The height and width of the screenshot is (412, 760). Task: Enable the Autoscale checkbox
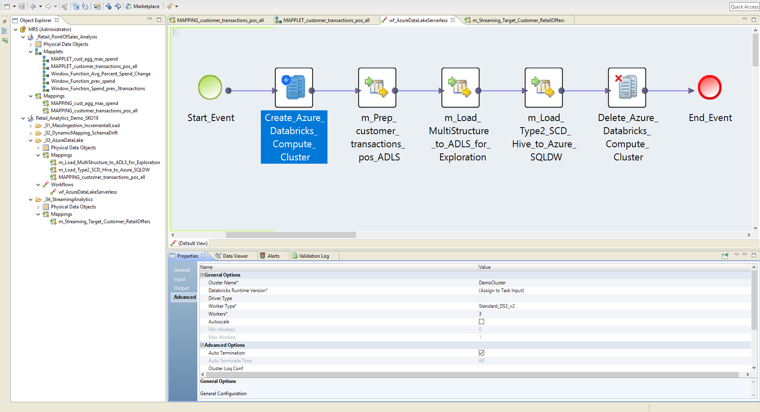click(481, 322)
